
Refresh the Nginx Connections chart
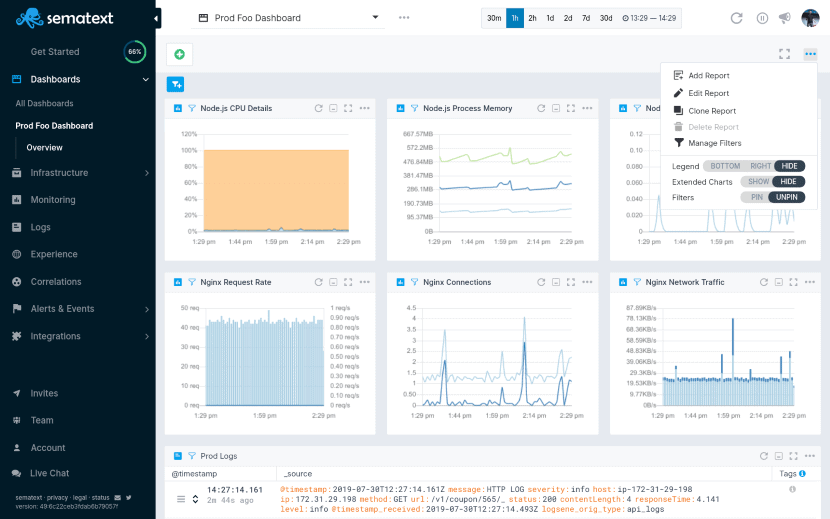coord(541,282)
